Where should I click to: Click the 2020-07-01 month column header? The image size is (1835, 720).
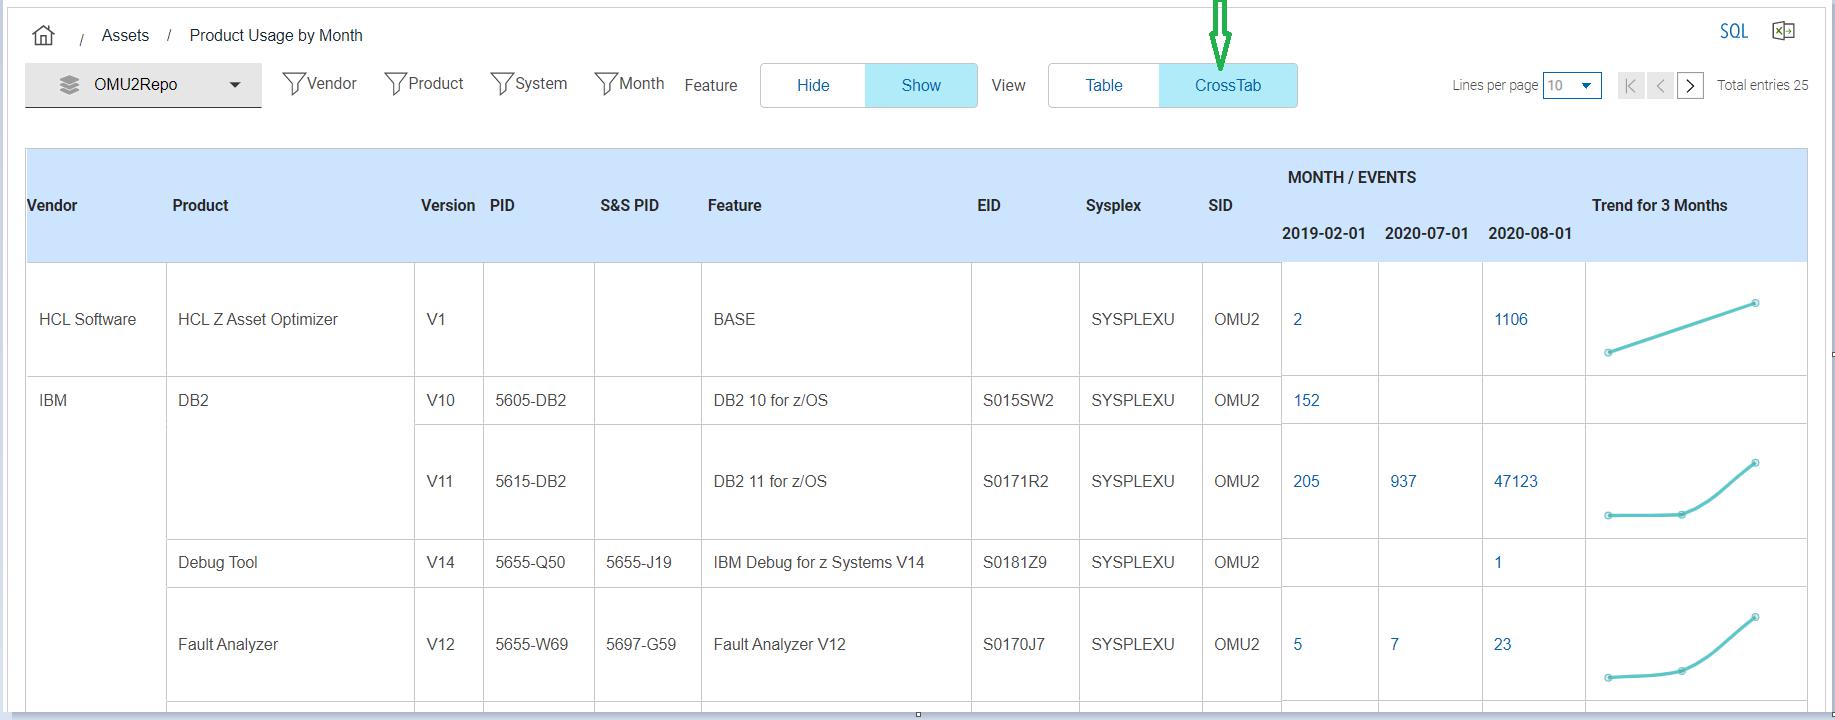click(1427, 234)
